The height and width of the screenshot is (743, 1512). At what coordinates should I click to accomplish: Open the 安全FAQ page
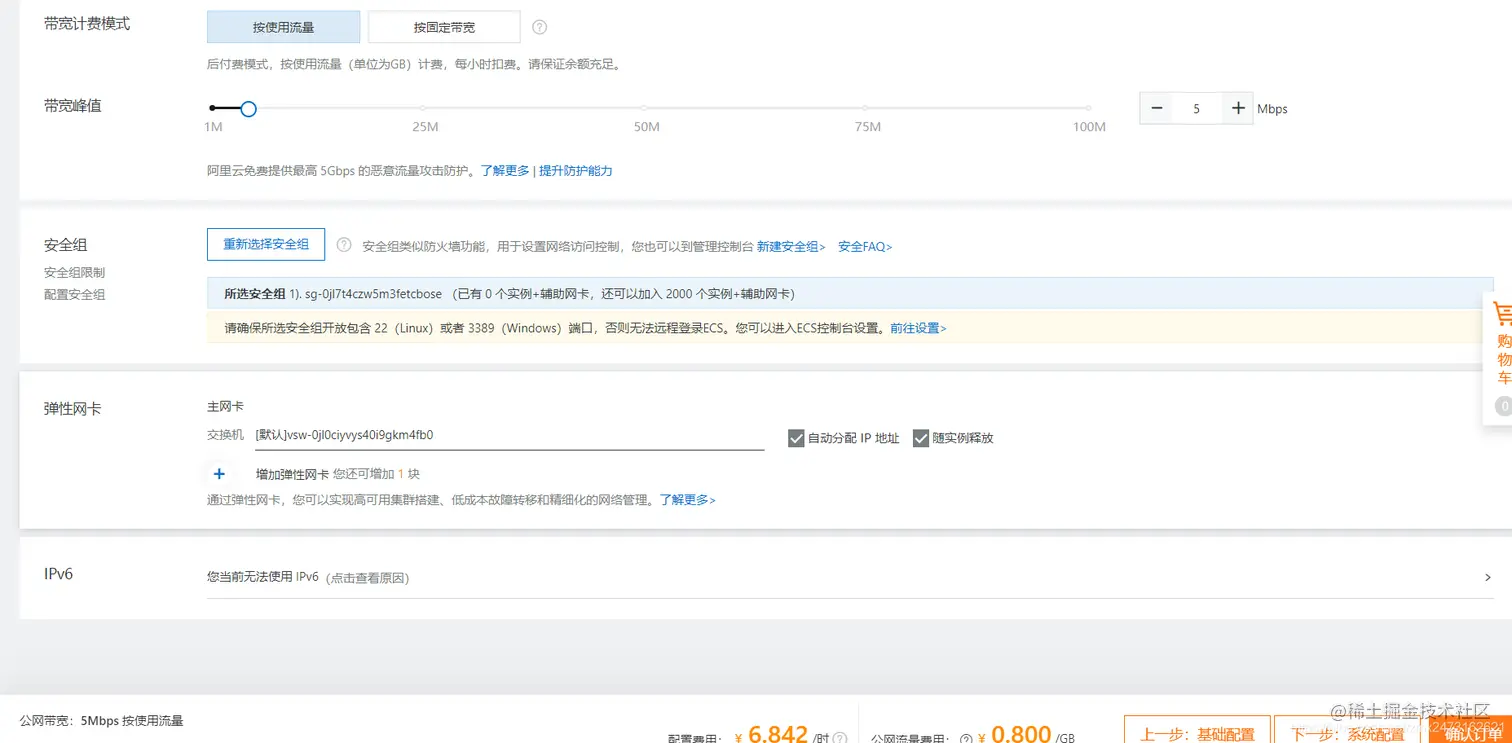click(862, 246)
